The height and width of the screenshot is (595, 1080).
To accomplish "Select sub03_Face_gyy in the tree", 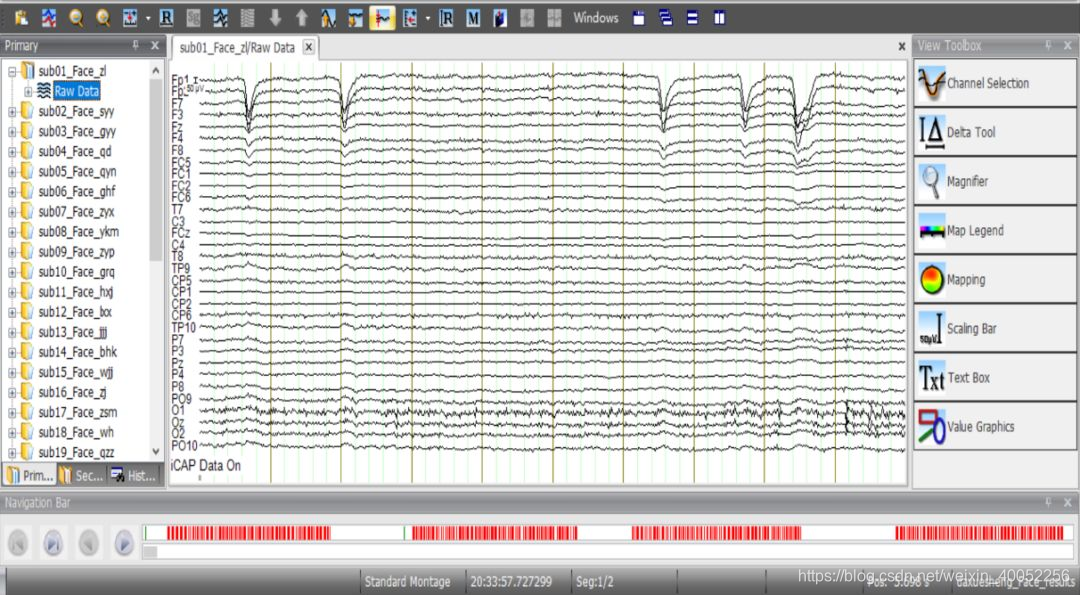I will [77, 132].
